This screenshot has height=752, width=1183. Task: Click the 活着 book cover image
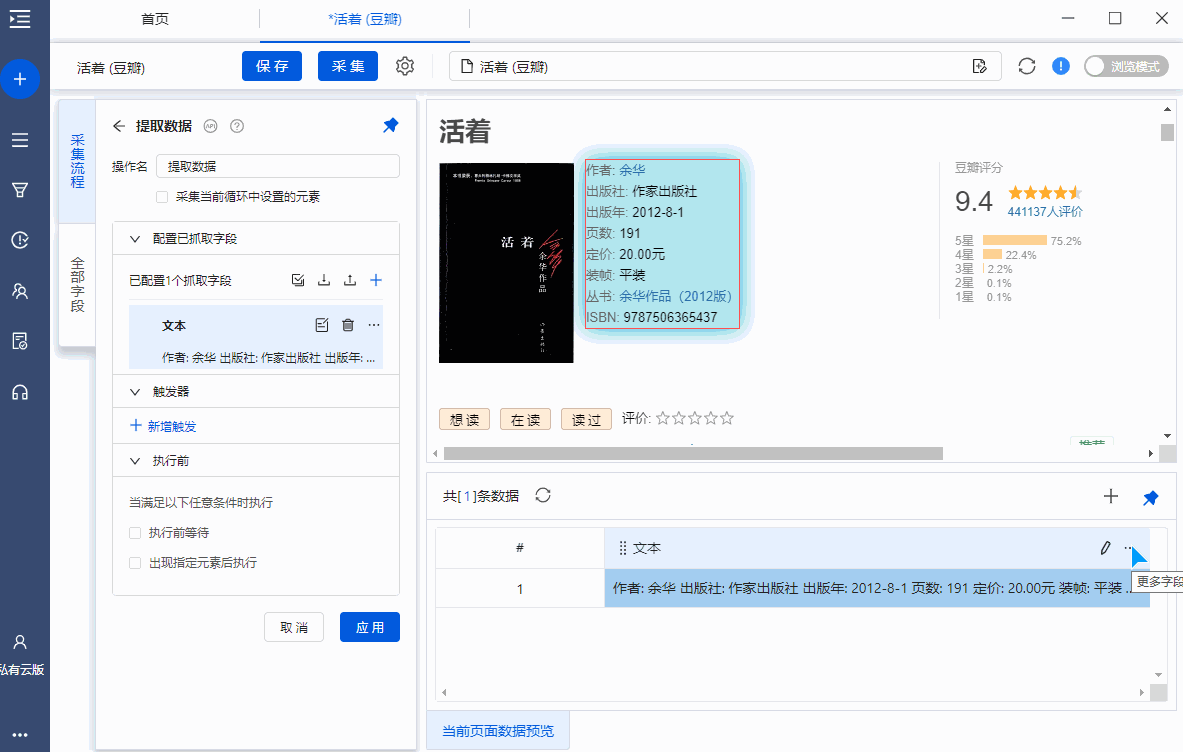pos(506,263)
